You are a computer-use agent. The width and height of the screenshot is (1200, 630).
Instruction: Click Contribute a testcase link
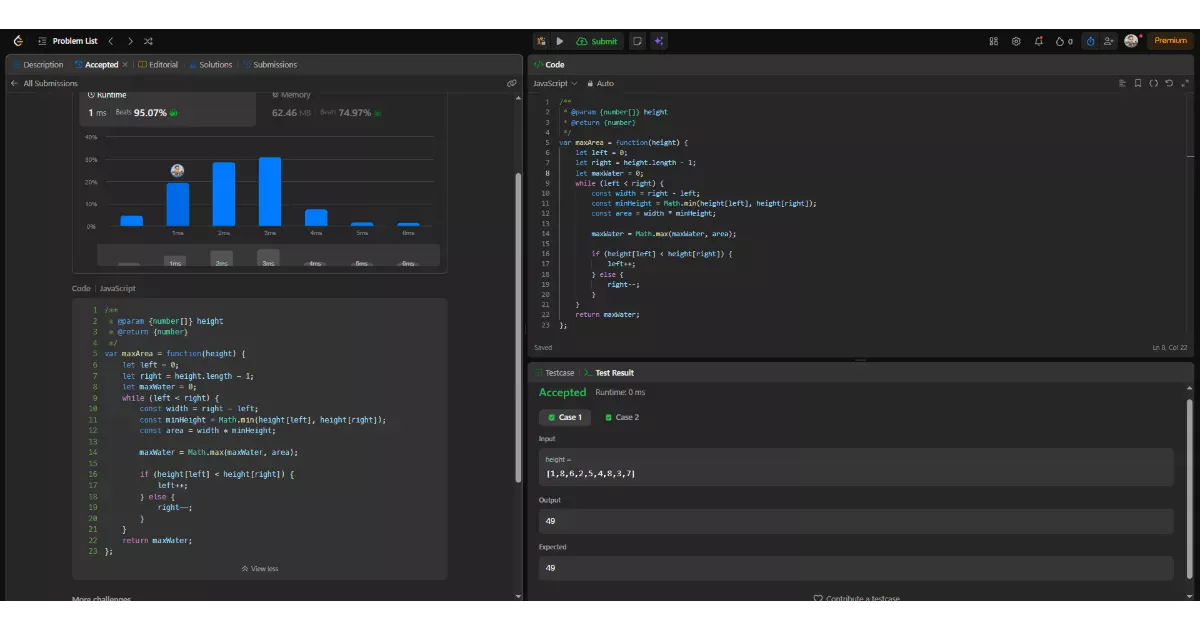click(x=856, y=599)
